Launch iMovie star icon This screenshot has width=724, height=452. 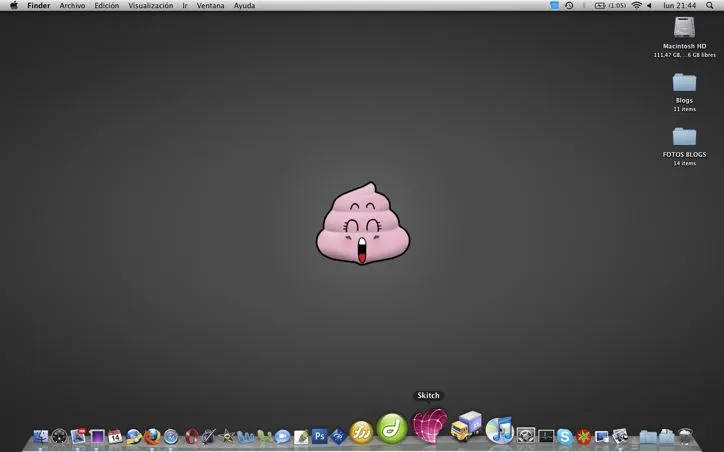pos(227,436)
